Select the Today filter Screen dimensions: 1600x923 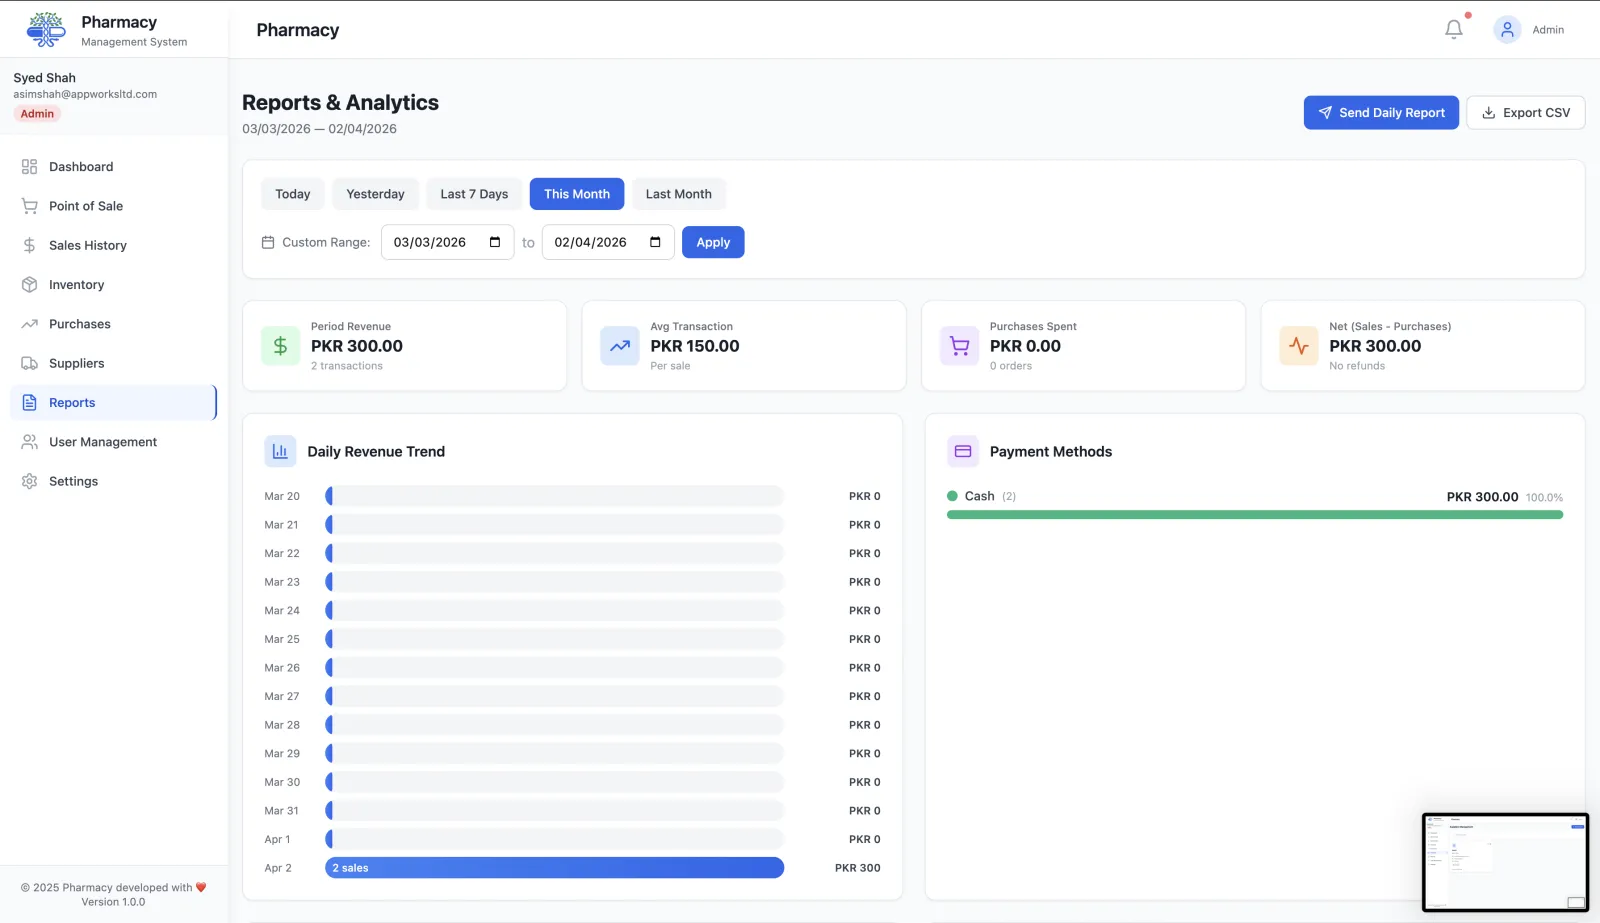click(293, 194)
